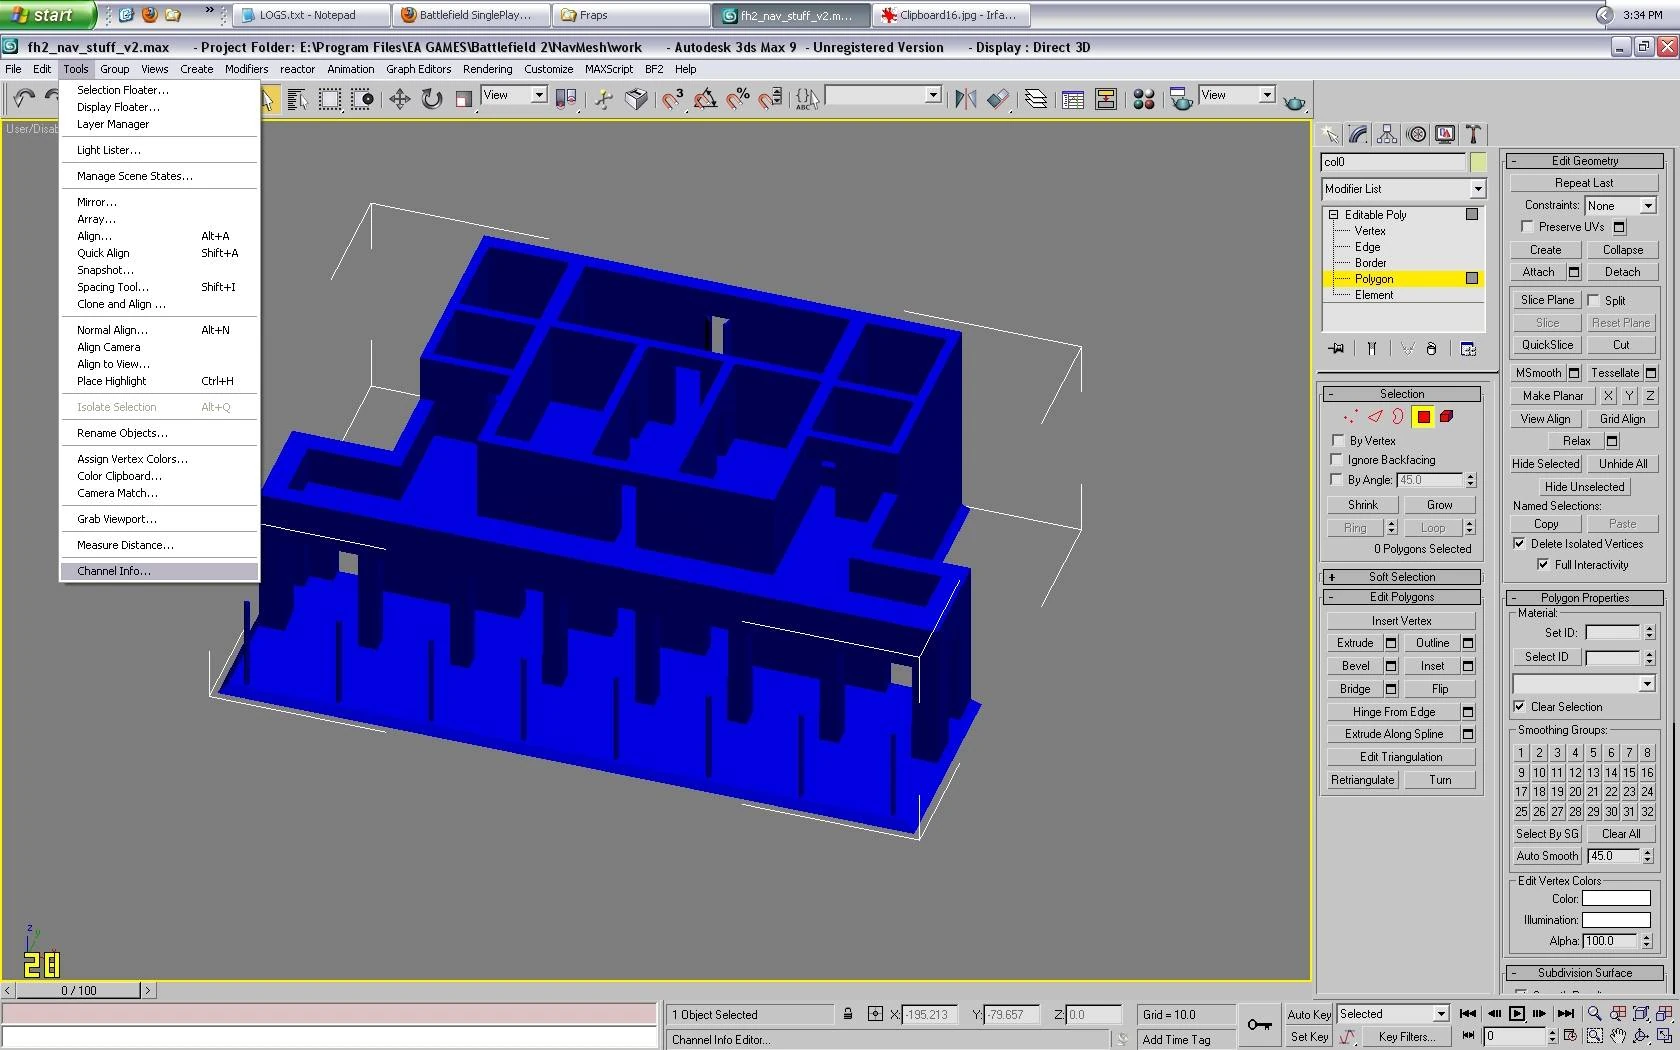Screen dimensions: 1680x1050
Task: Activate the Rotate tool icon
Action: click(x=432, y=99)
